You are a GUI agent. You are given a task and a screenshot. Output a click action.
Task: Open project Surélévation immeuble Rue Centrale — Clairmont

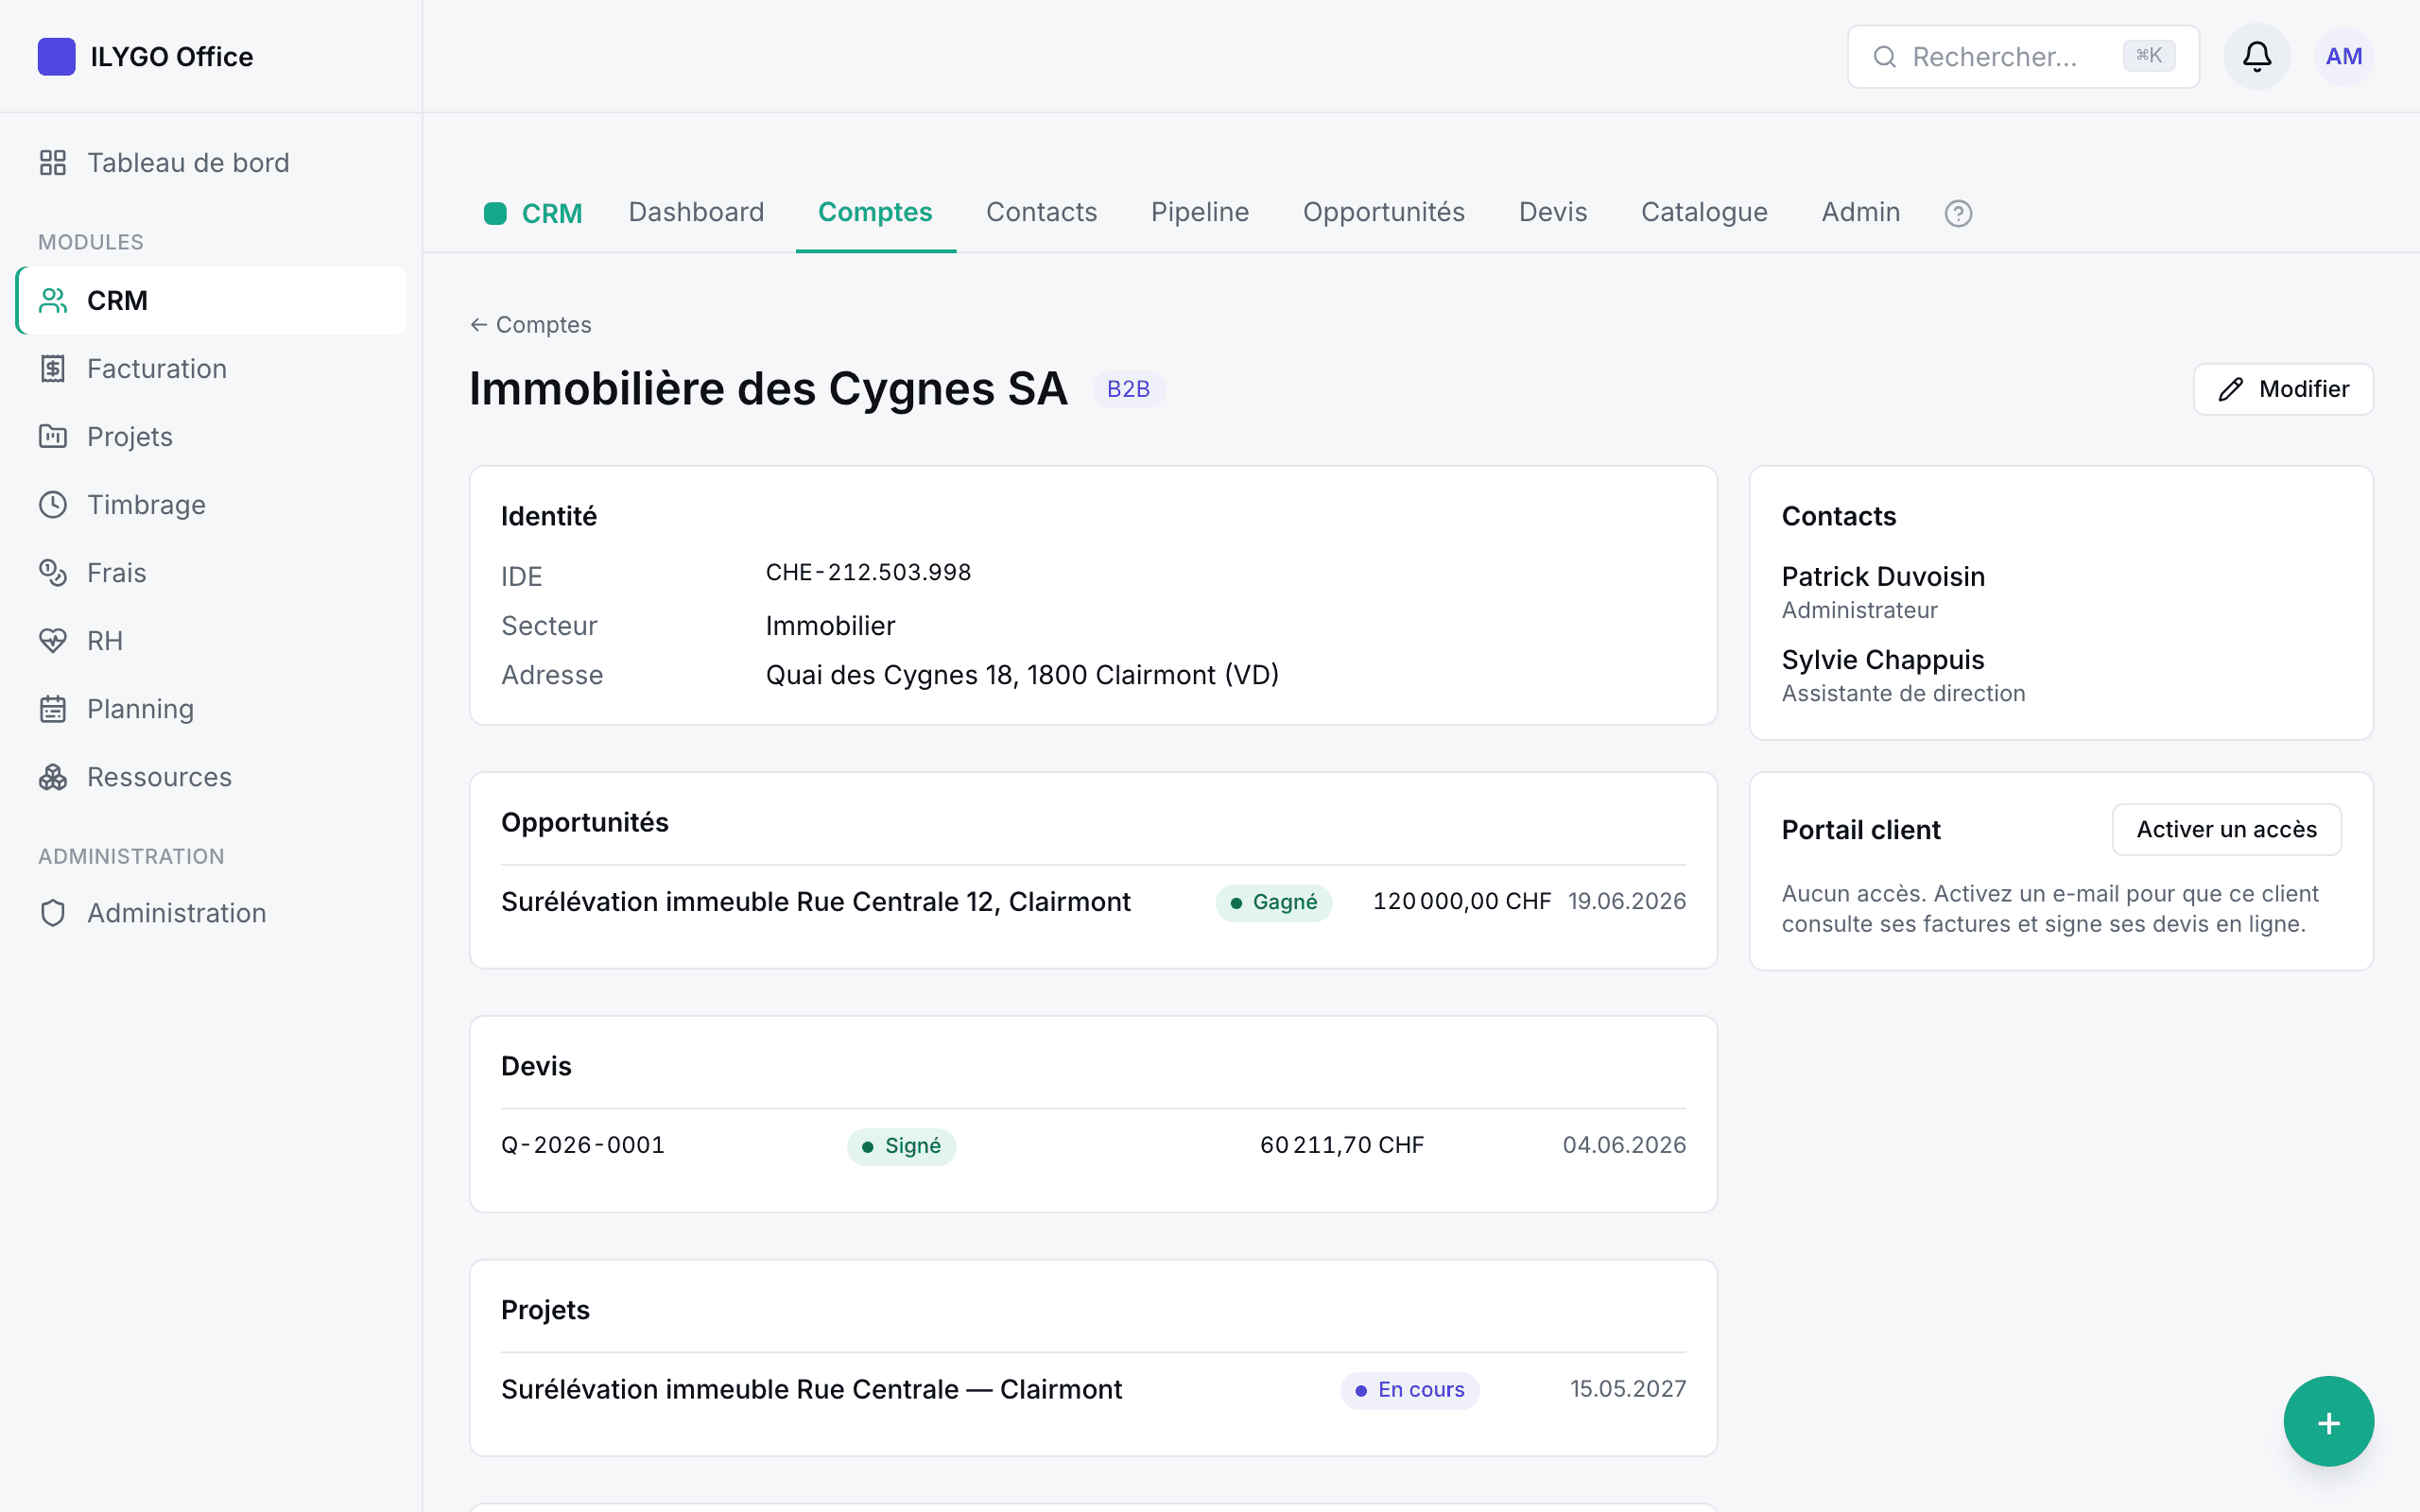tap(811, 1390)
